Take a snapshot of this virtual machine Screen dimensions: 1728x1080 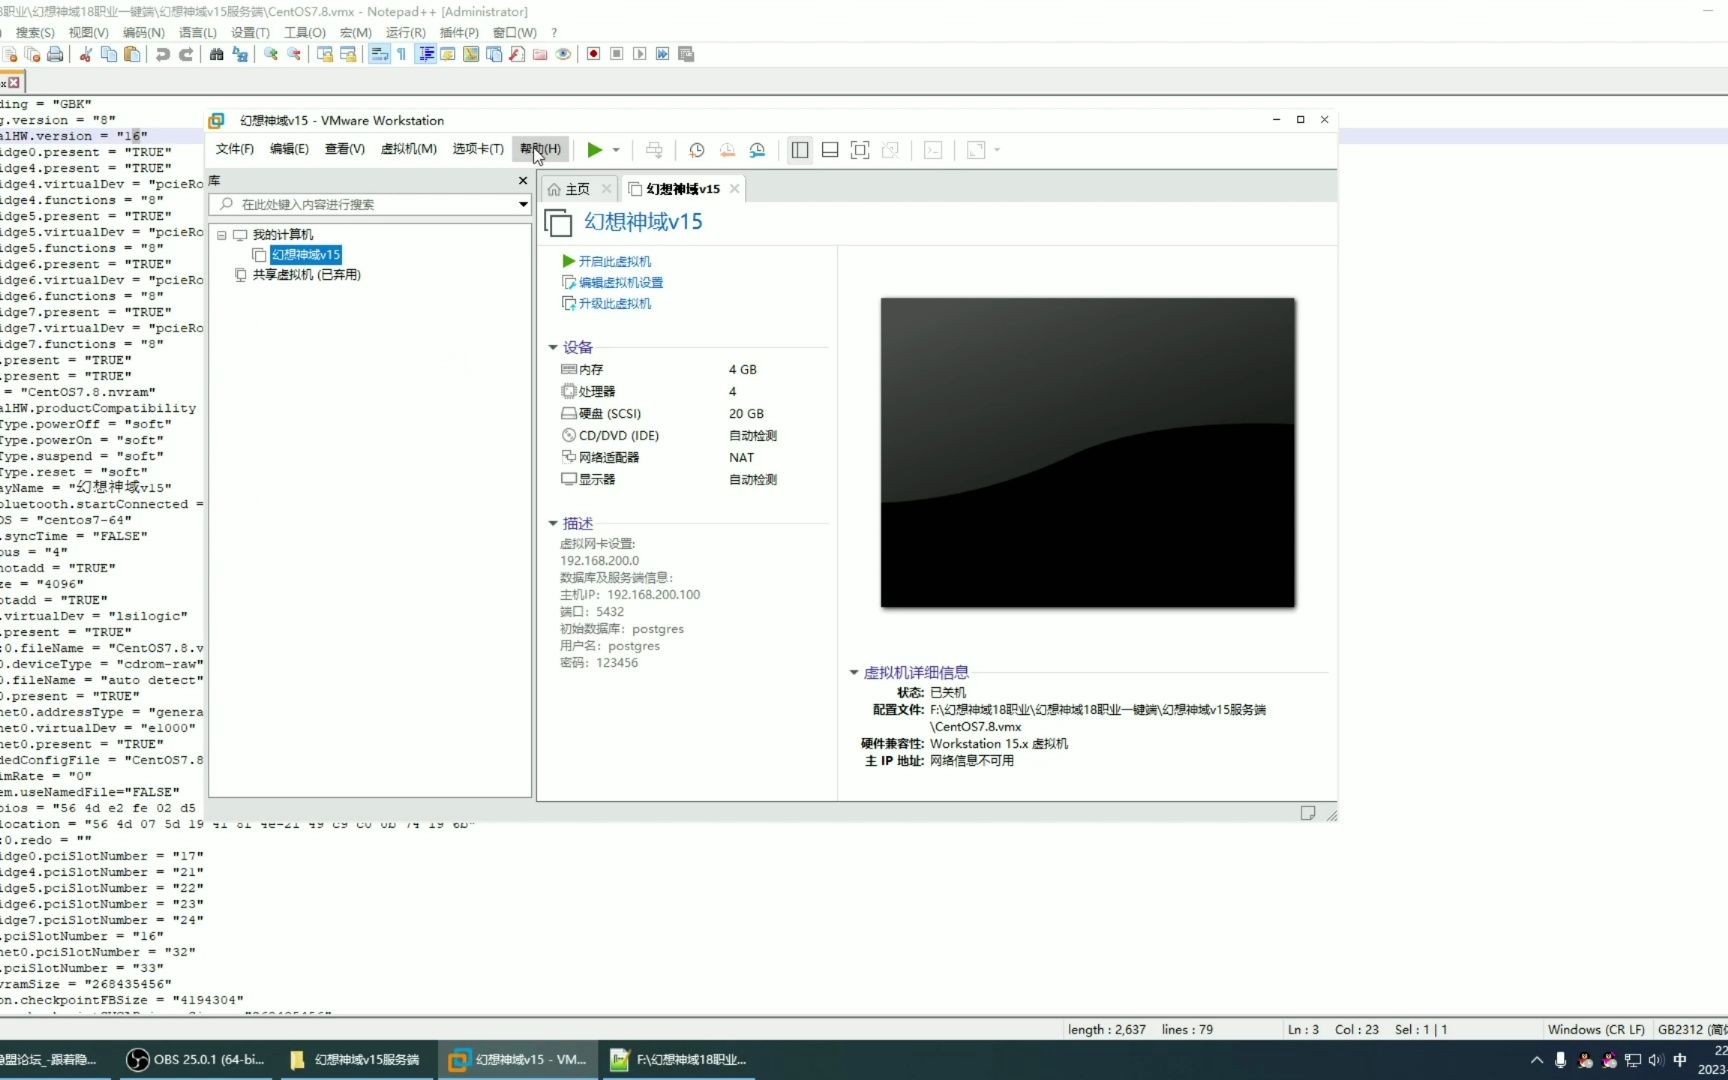click(x=697, y=150)
